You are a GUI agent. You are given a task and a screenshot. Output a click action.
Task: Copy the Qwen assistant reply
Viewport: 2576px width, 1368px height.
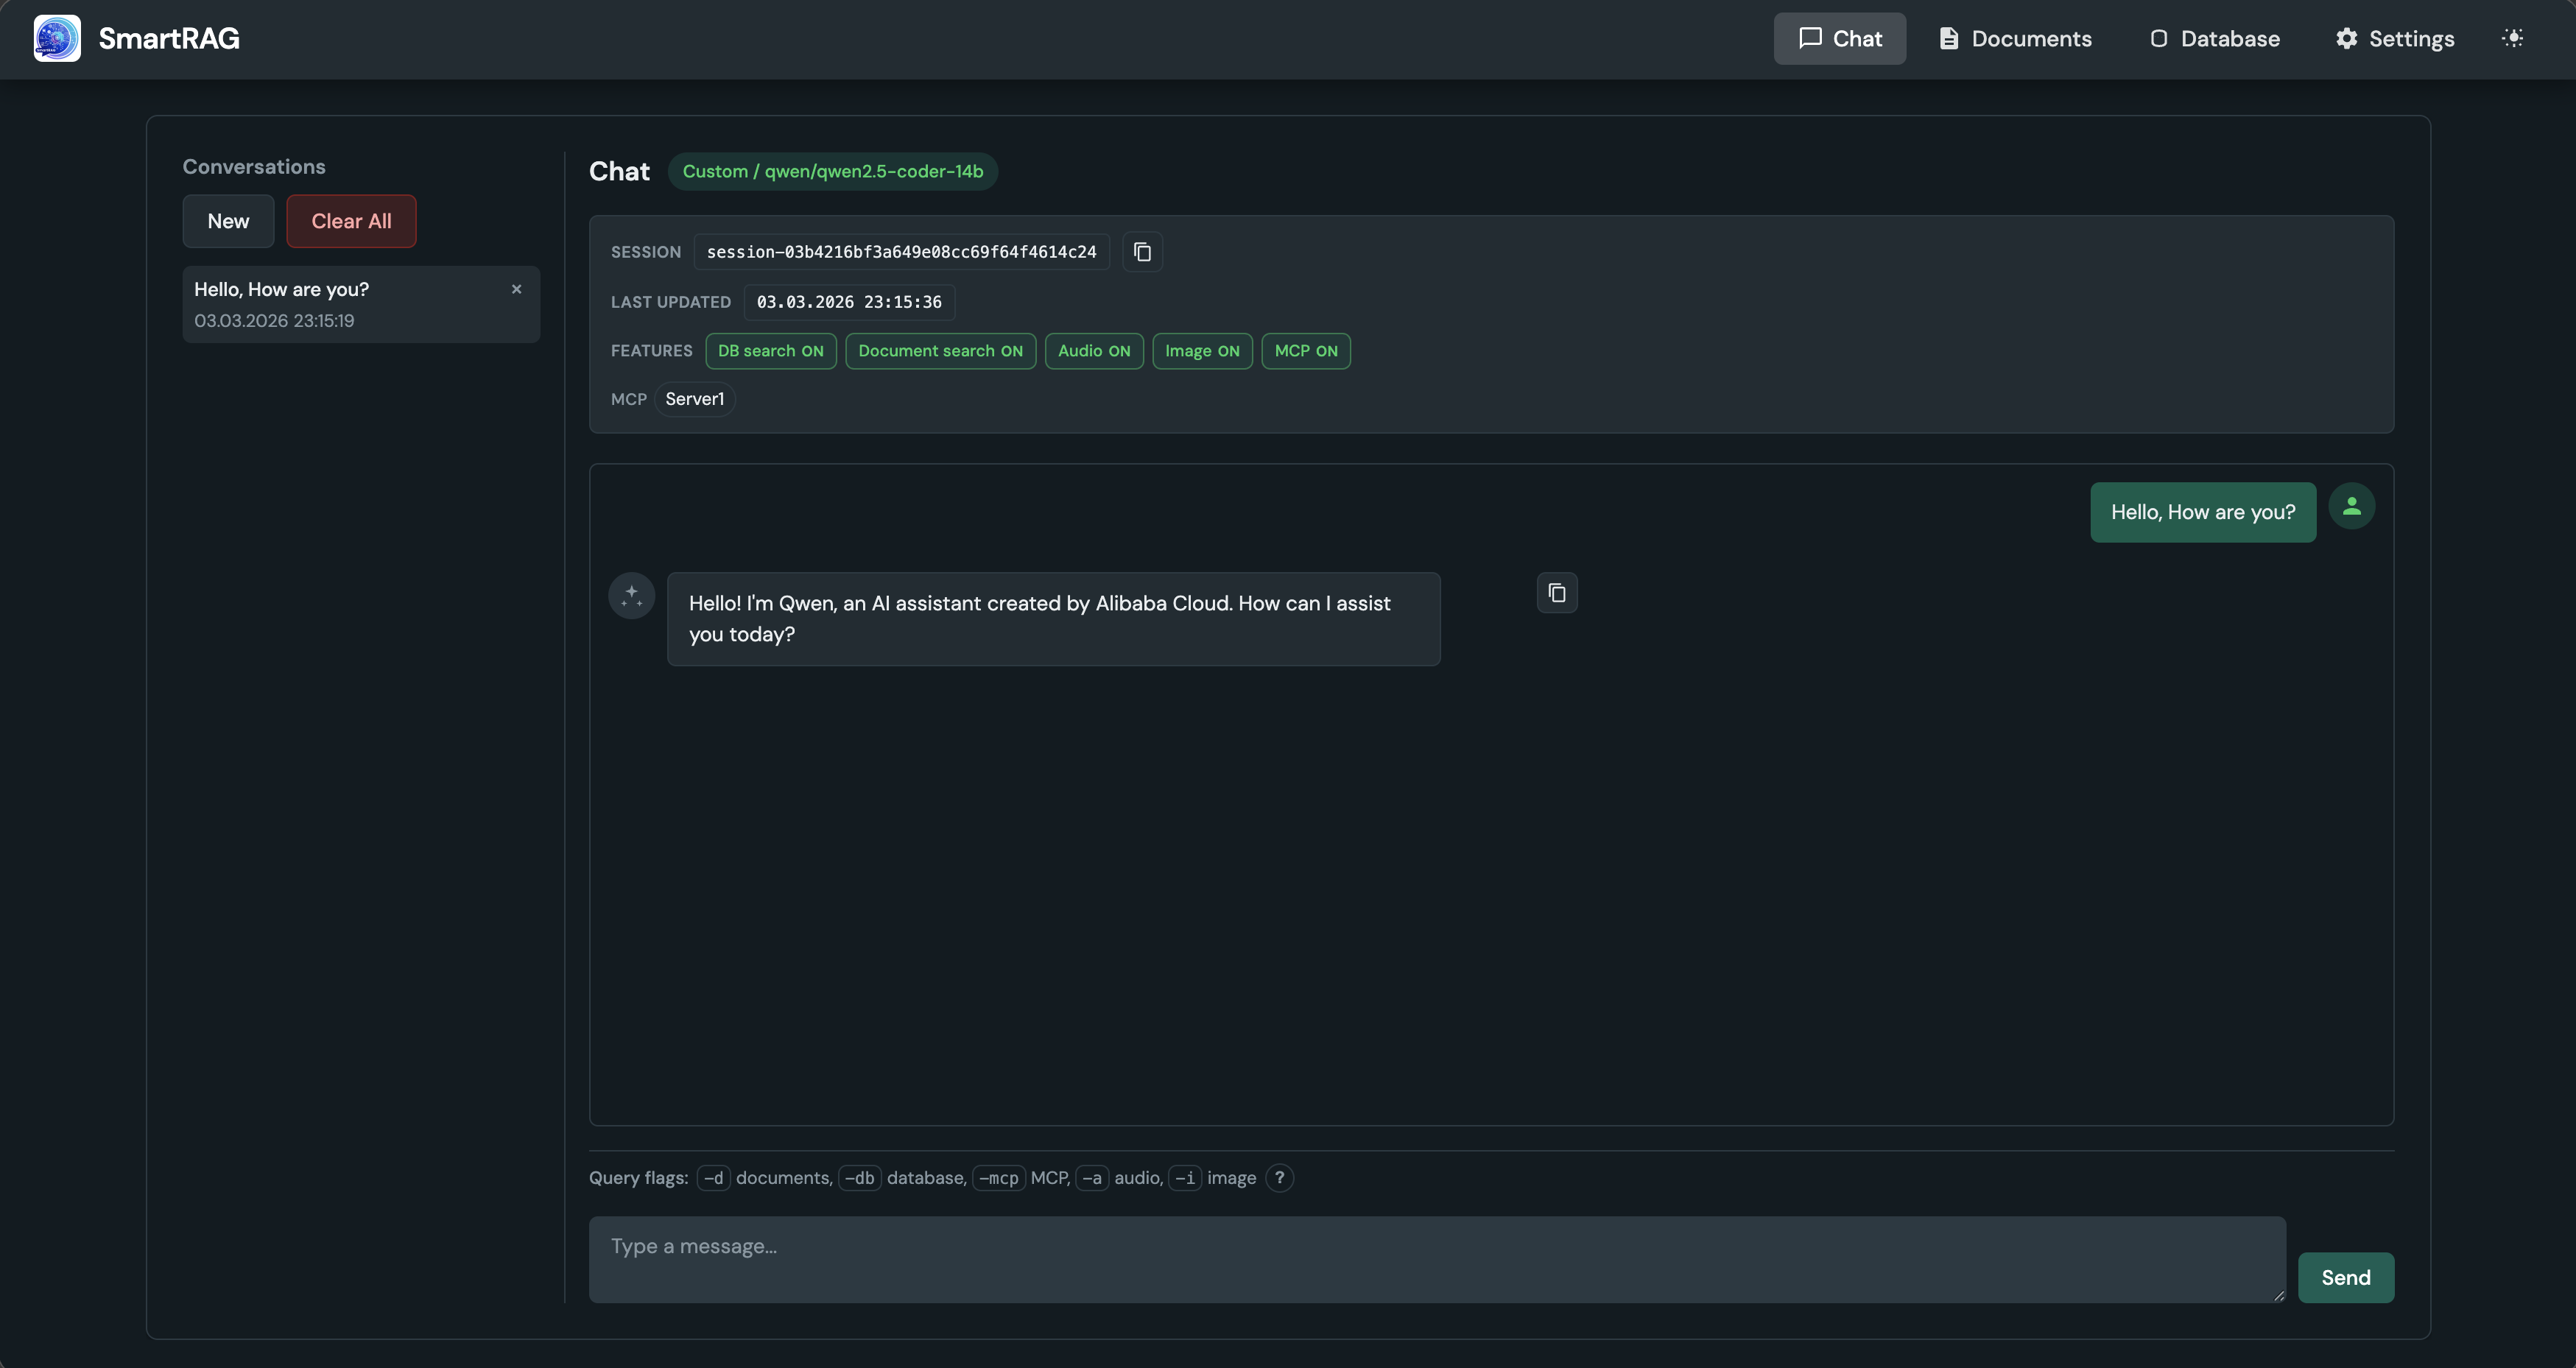[1557, 593]
